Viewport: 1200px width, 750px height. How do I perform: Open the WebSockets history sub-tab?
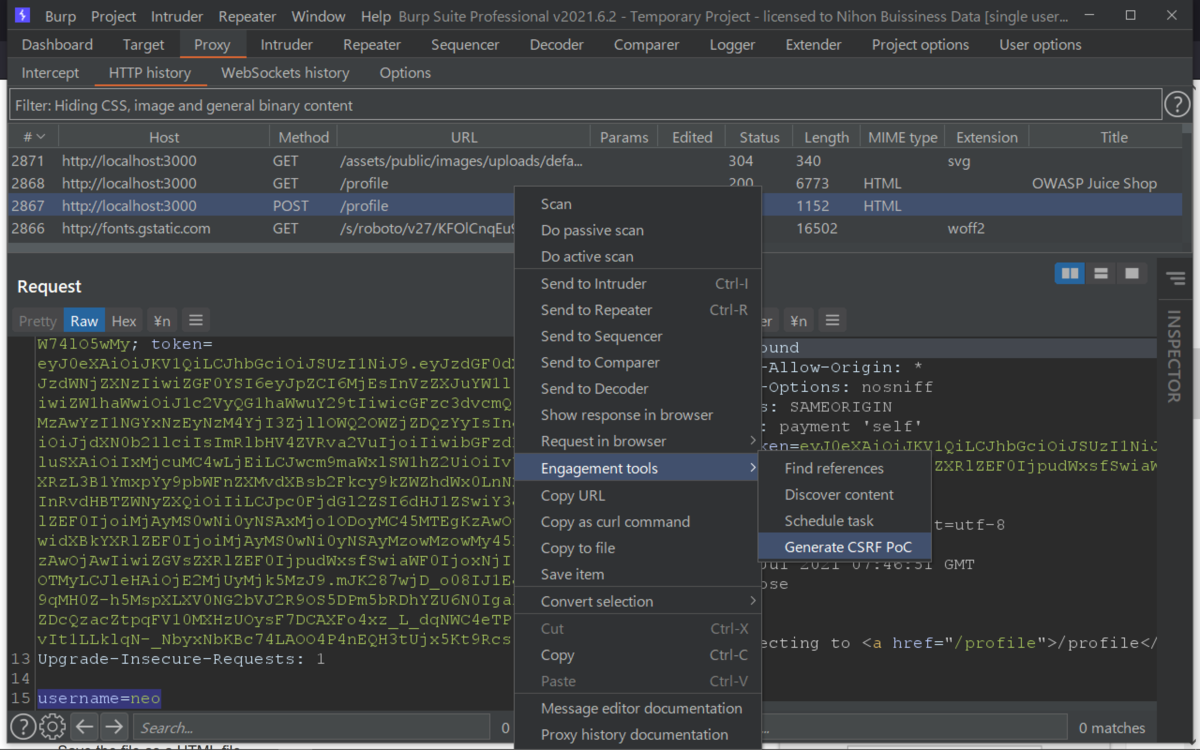coord(285,73)
